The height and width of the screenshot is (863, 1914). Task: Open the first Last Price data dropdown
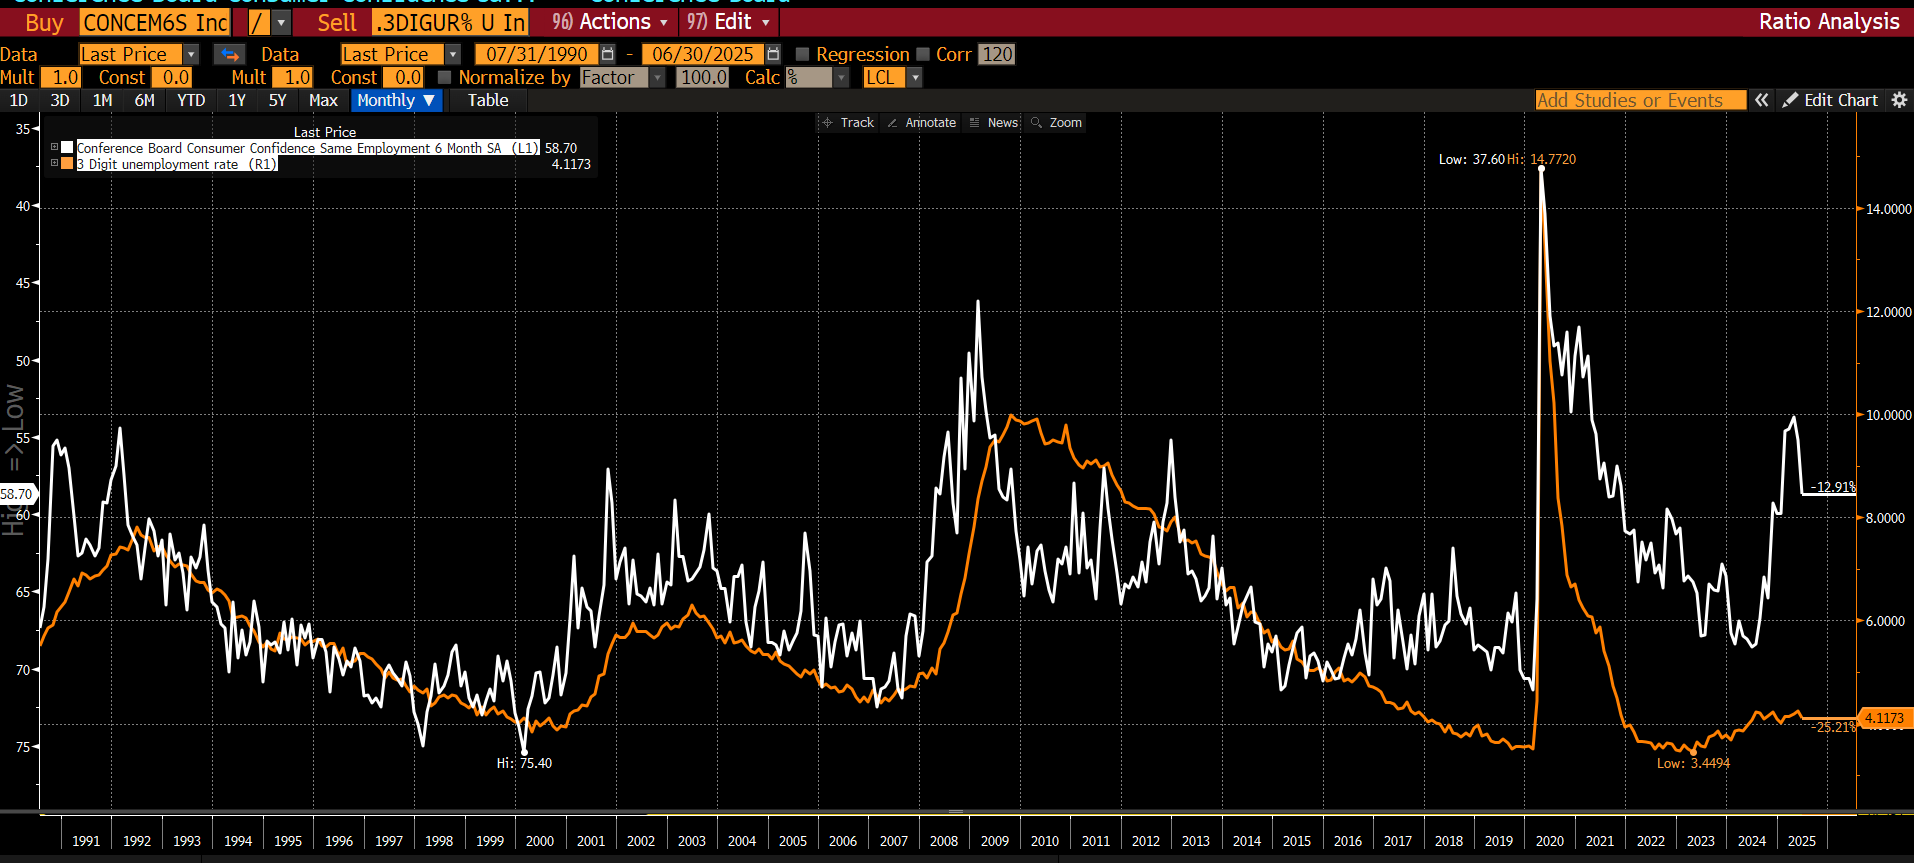pos(191,54)
